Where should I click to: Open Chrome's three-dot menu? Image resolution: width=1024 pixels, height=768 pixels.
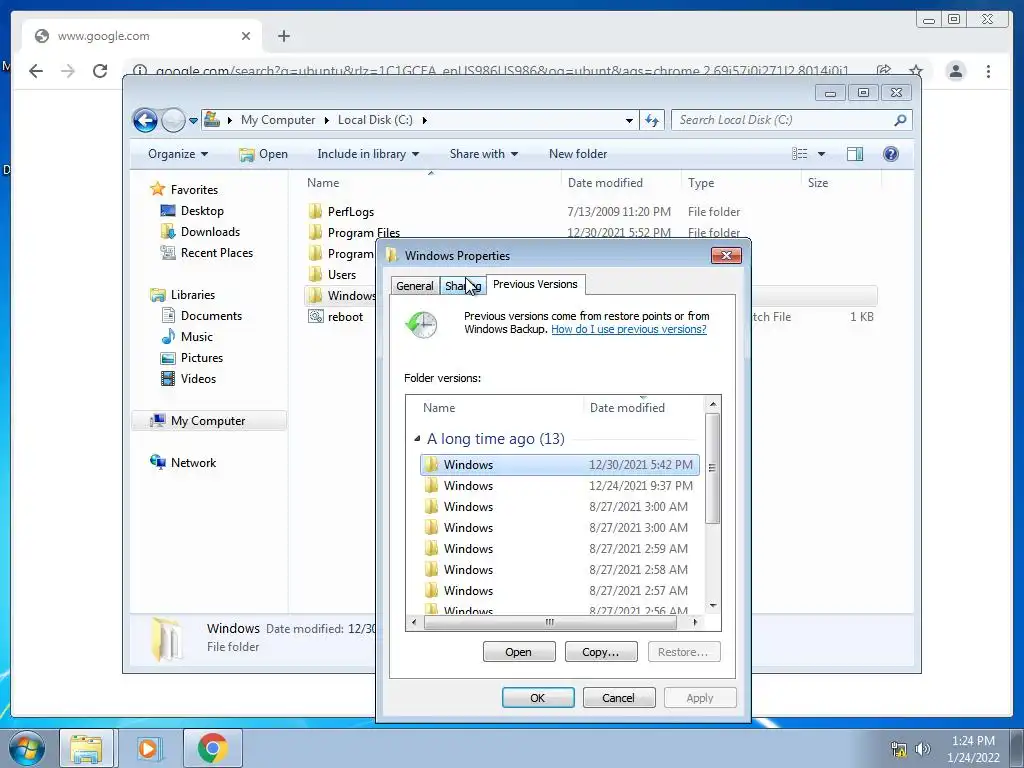coord(988,71)
